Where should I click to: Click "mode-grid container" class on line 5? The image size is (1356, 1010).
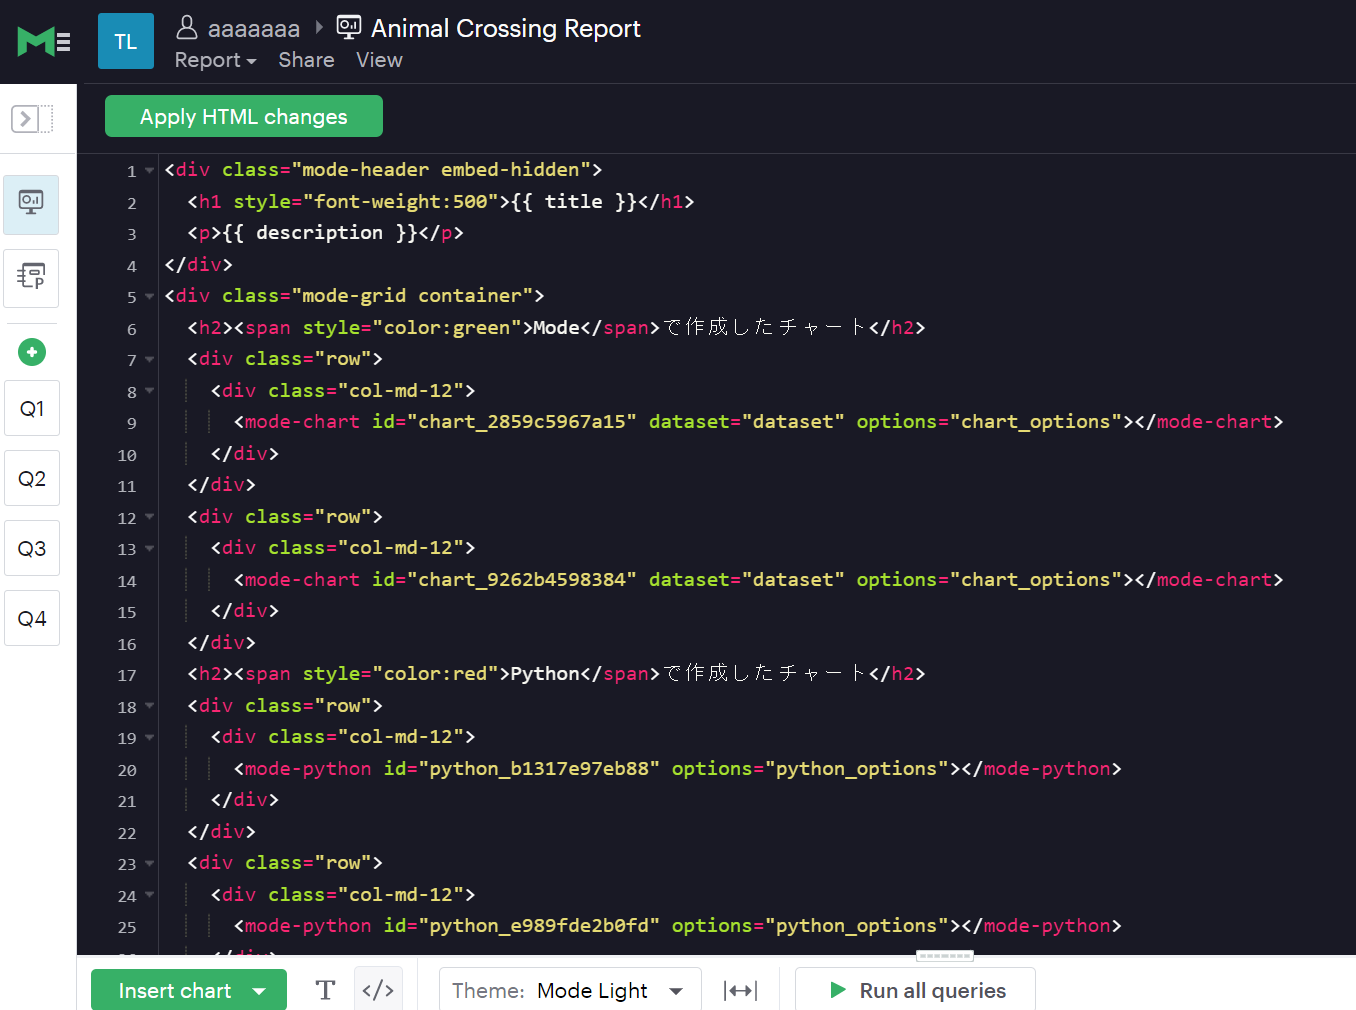412,295
